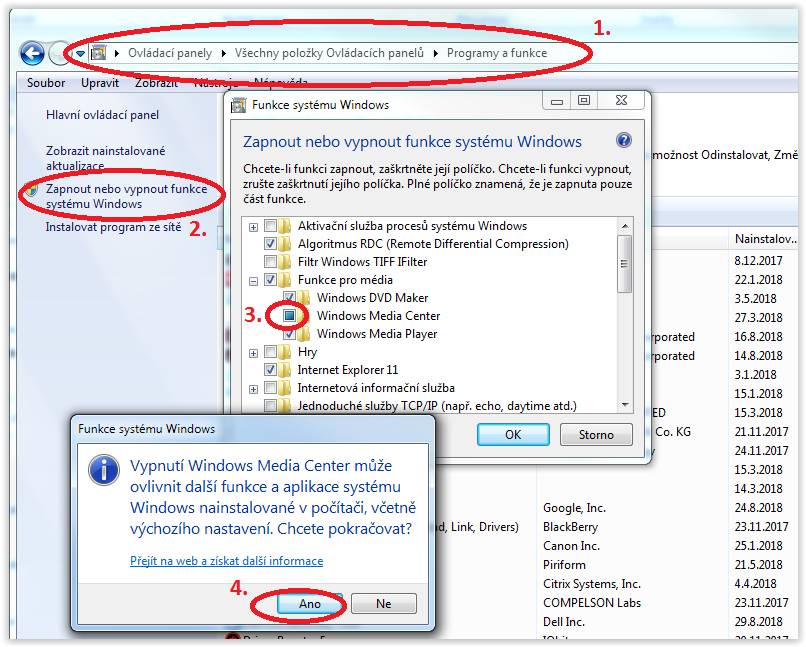Open the Zobrazit menu
806x647 pixels.
156,83
